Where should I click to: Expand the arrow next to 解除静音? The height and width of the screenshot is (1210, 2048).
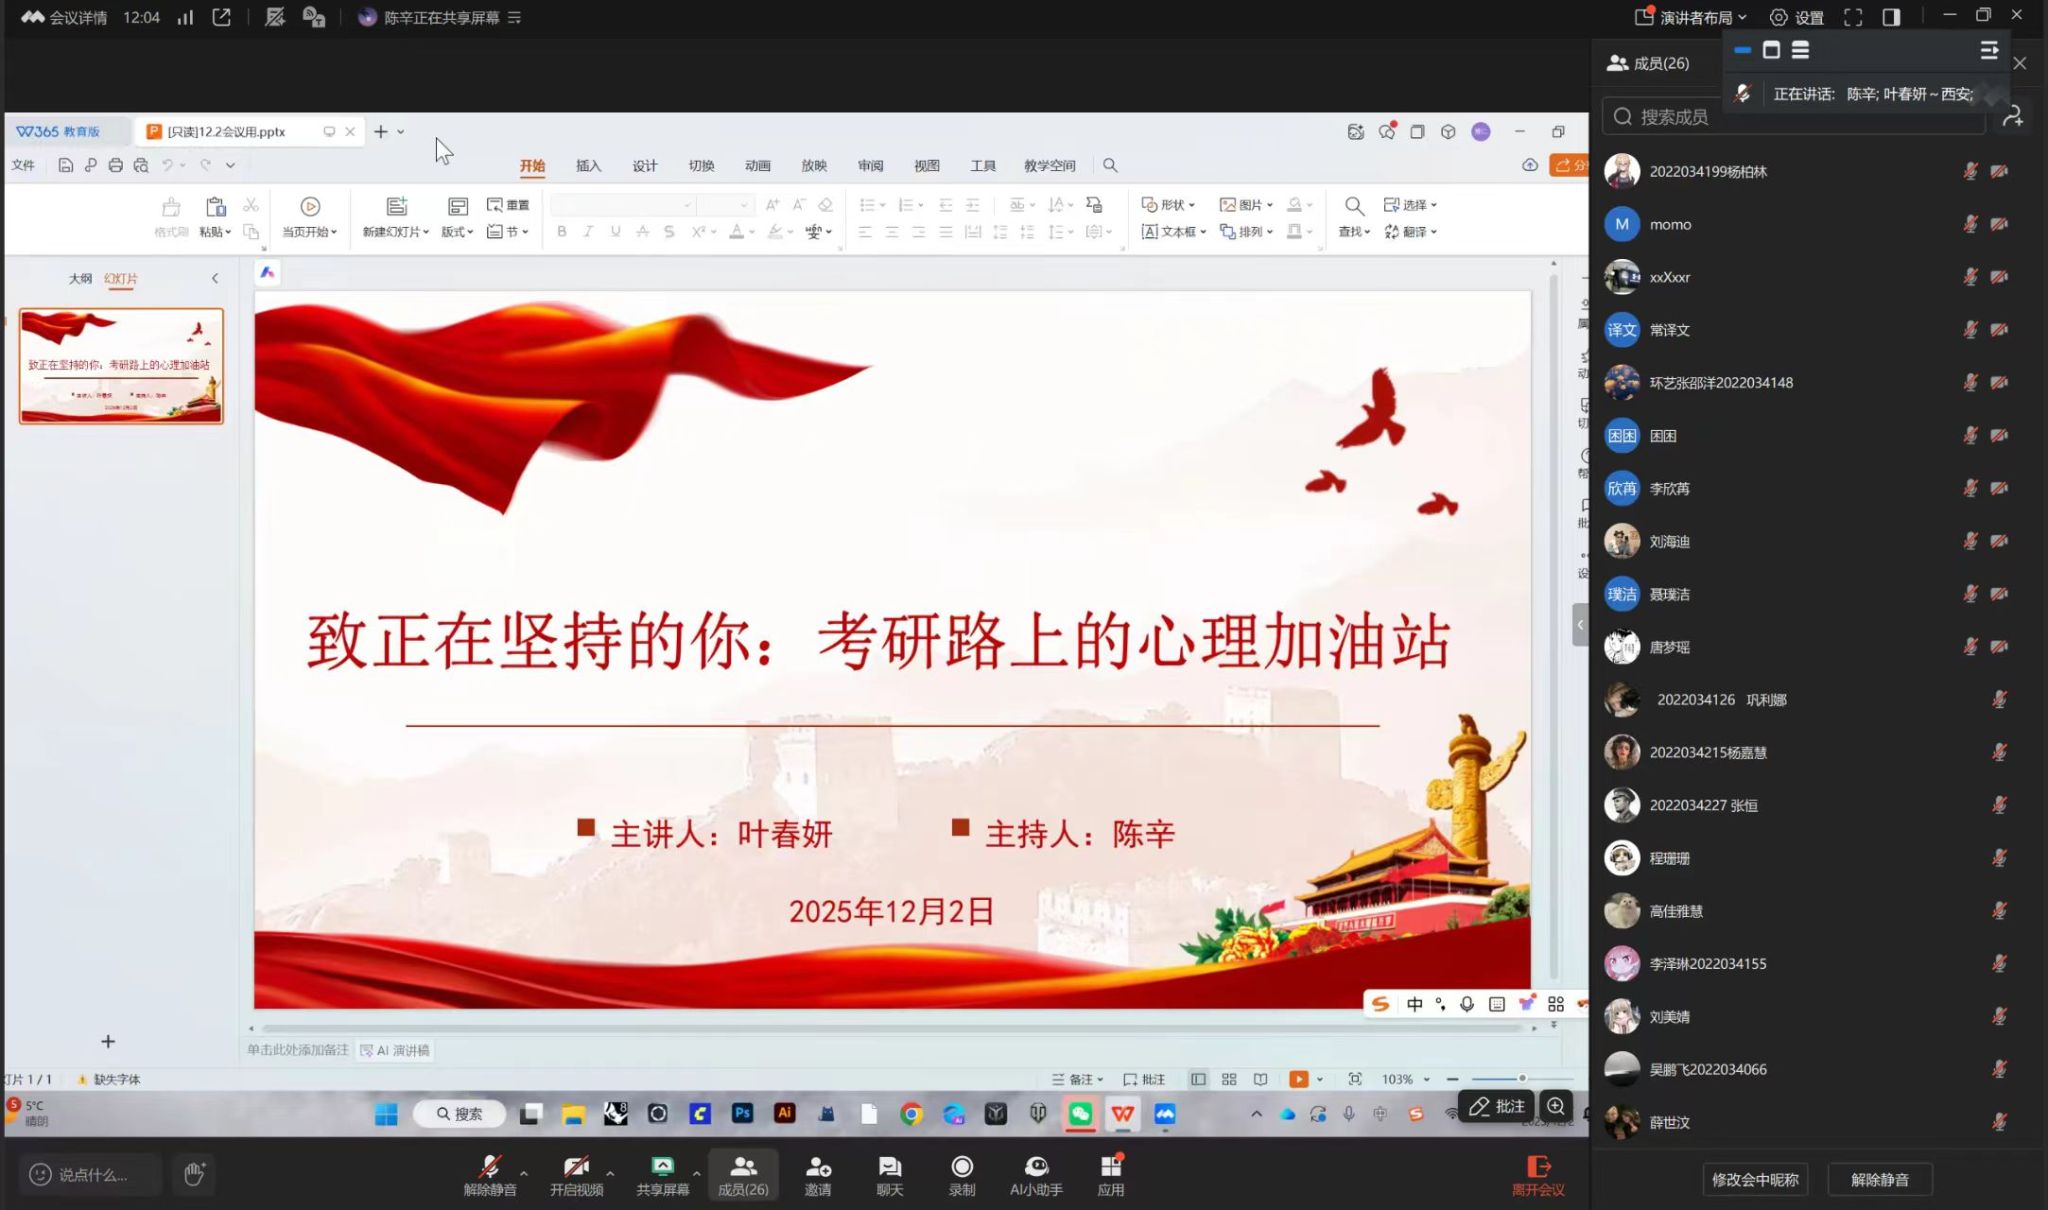[x=524, y=1174]
